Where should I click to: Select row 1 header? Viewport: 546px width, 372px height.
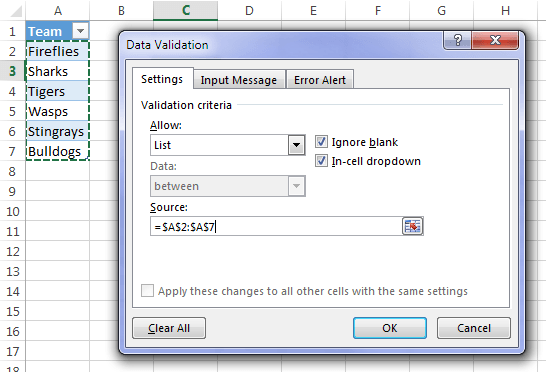12,31
